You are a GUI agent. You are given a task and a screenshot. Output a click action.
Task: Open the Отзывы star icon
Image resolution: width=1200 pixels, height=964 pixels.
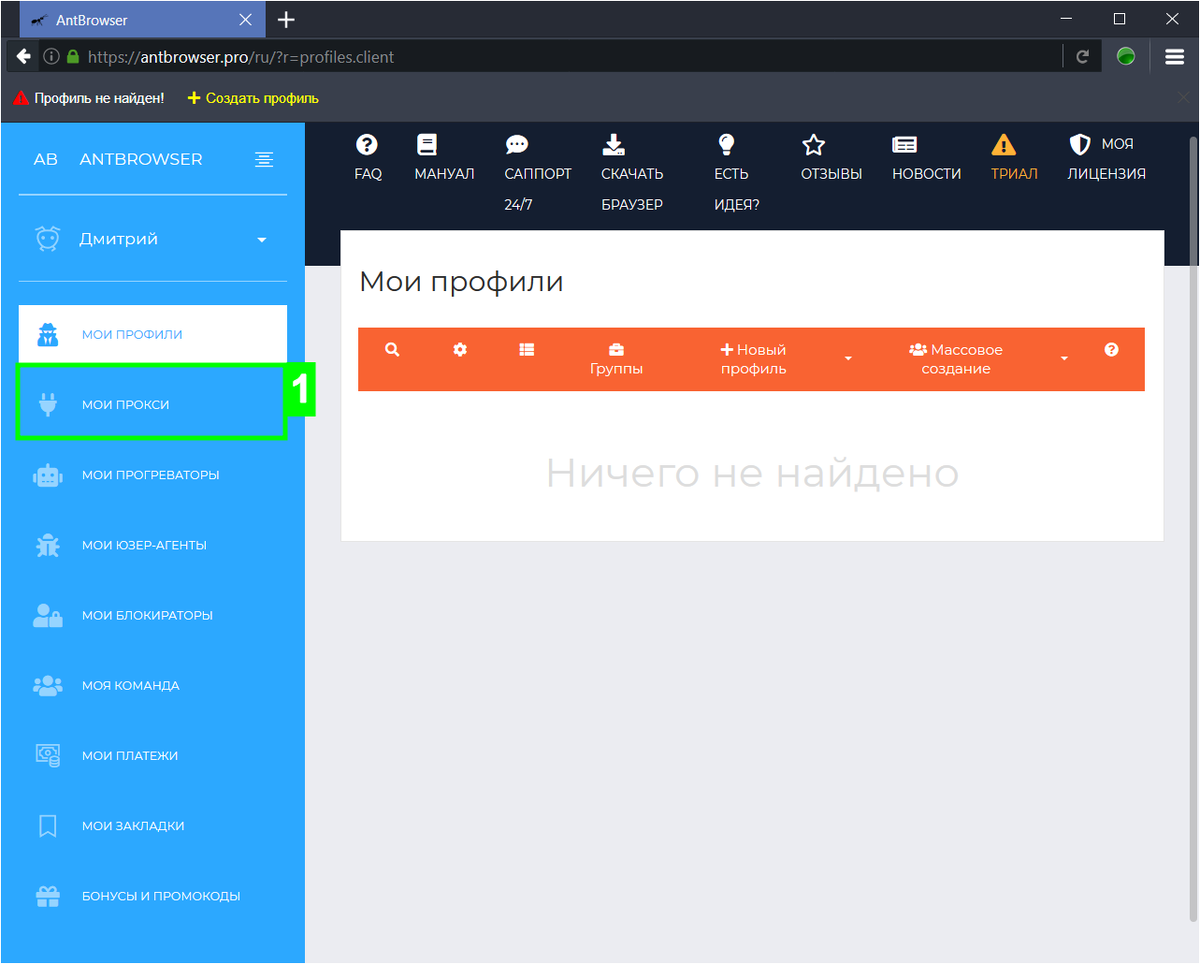tap(814, 145)
